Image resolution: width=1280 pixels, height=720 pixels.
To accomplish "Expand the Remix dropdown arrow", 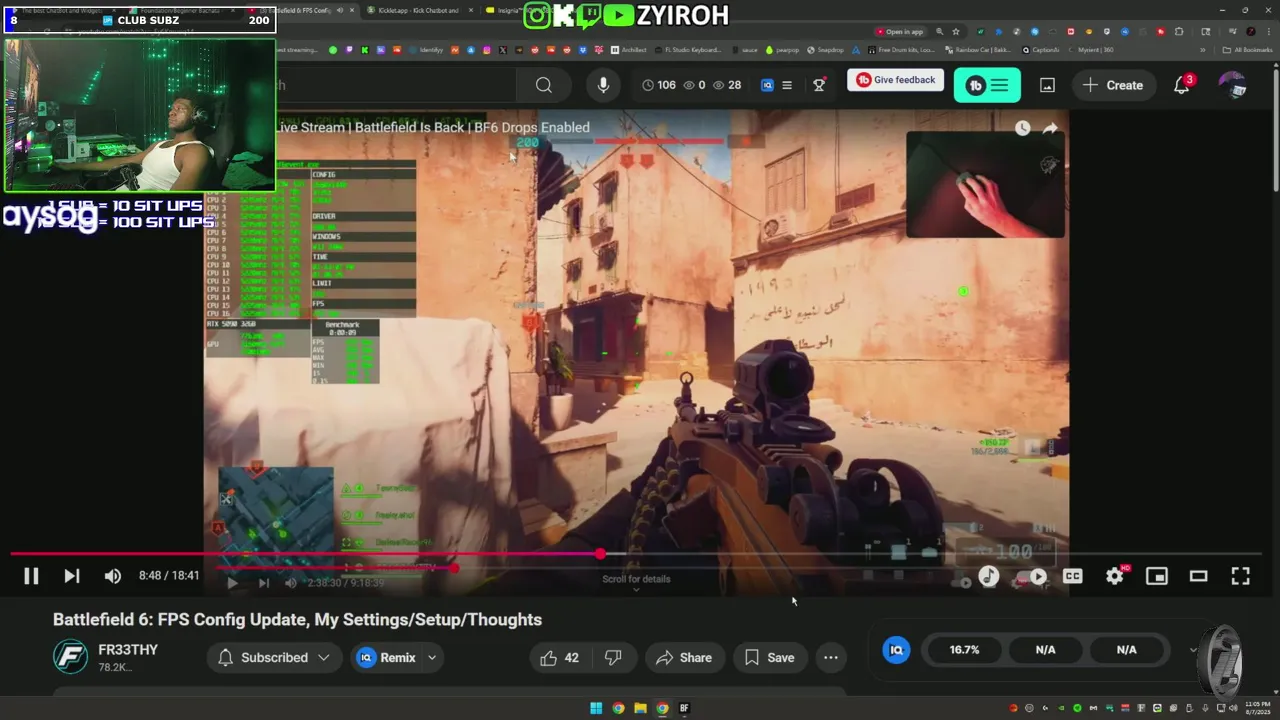I will point(432,658).
